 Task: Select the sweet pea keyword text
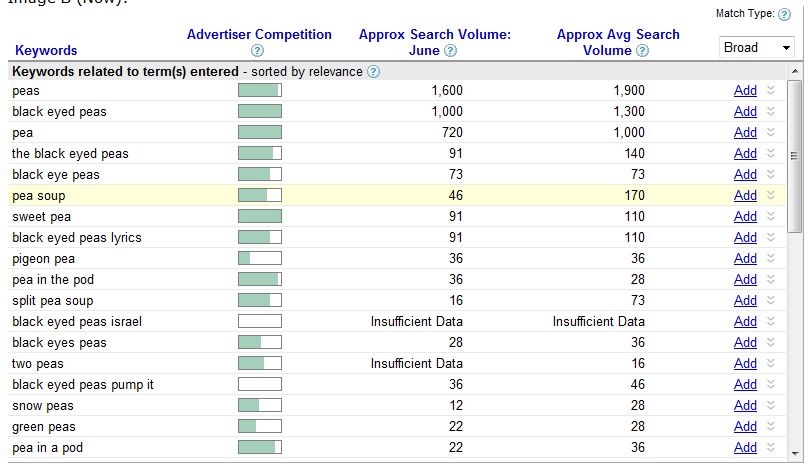[x=41, y=217]
